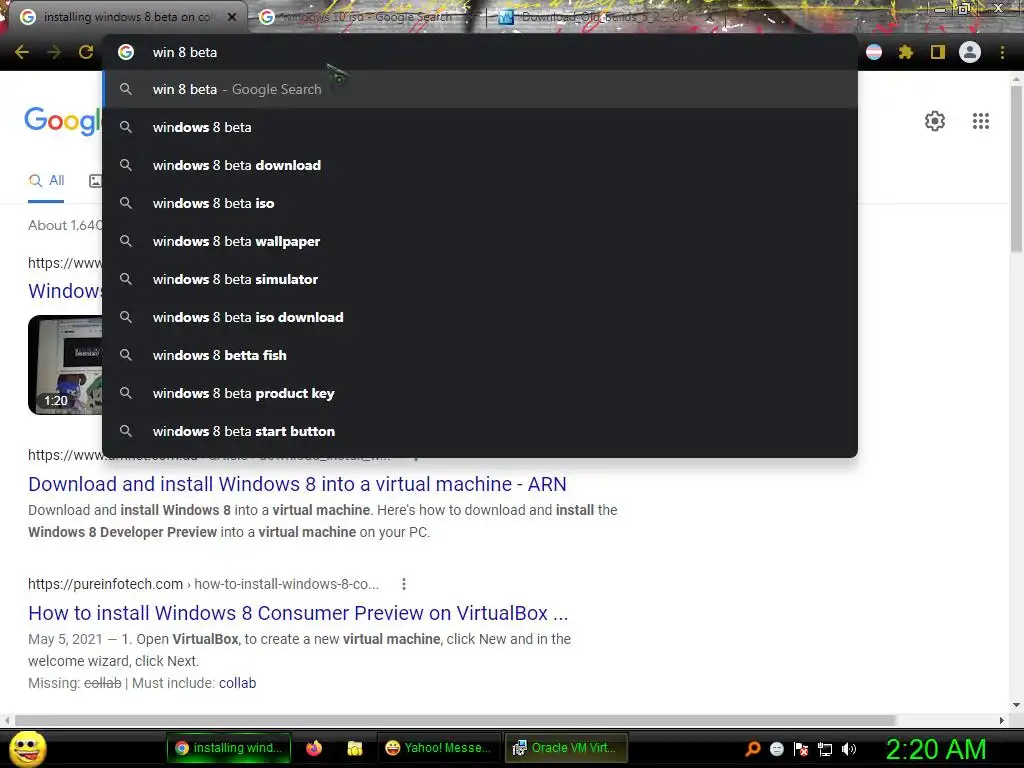Image resolution: width=1024 pixels, height=768 pixels.
Task: Switch to the 'windows 10 iso' search tab
Action: click(366, 17)
